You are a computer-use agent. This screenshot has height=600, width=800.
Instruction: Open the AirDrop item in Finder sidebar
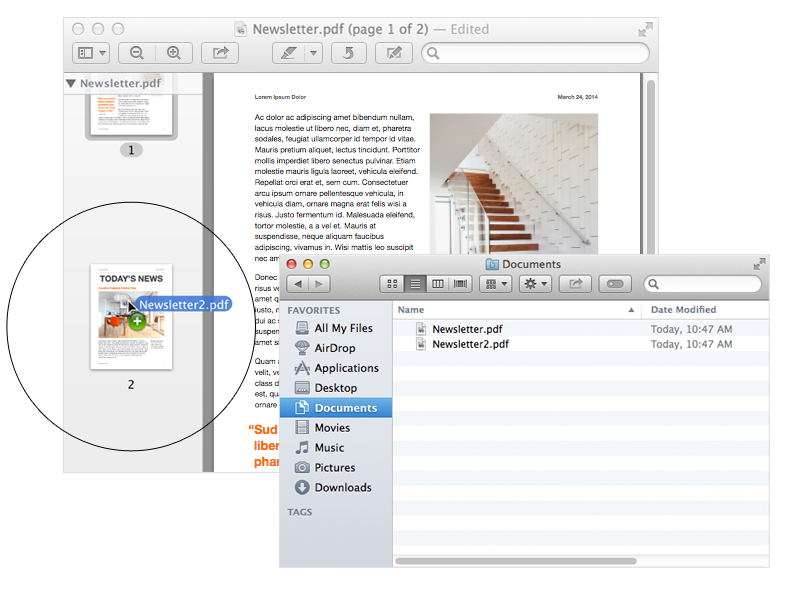click(334, 348)
